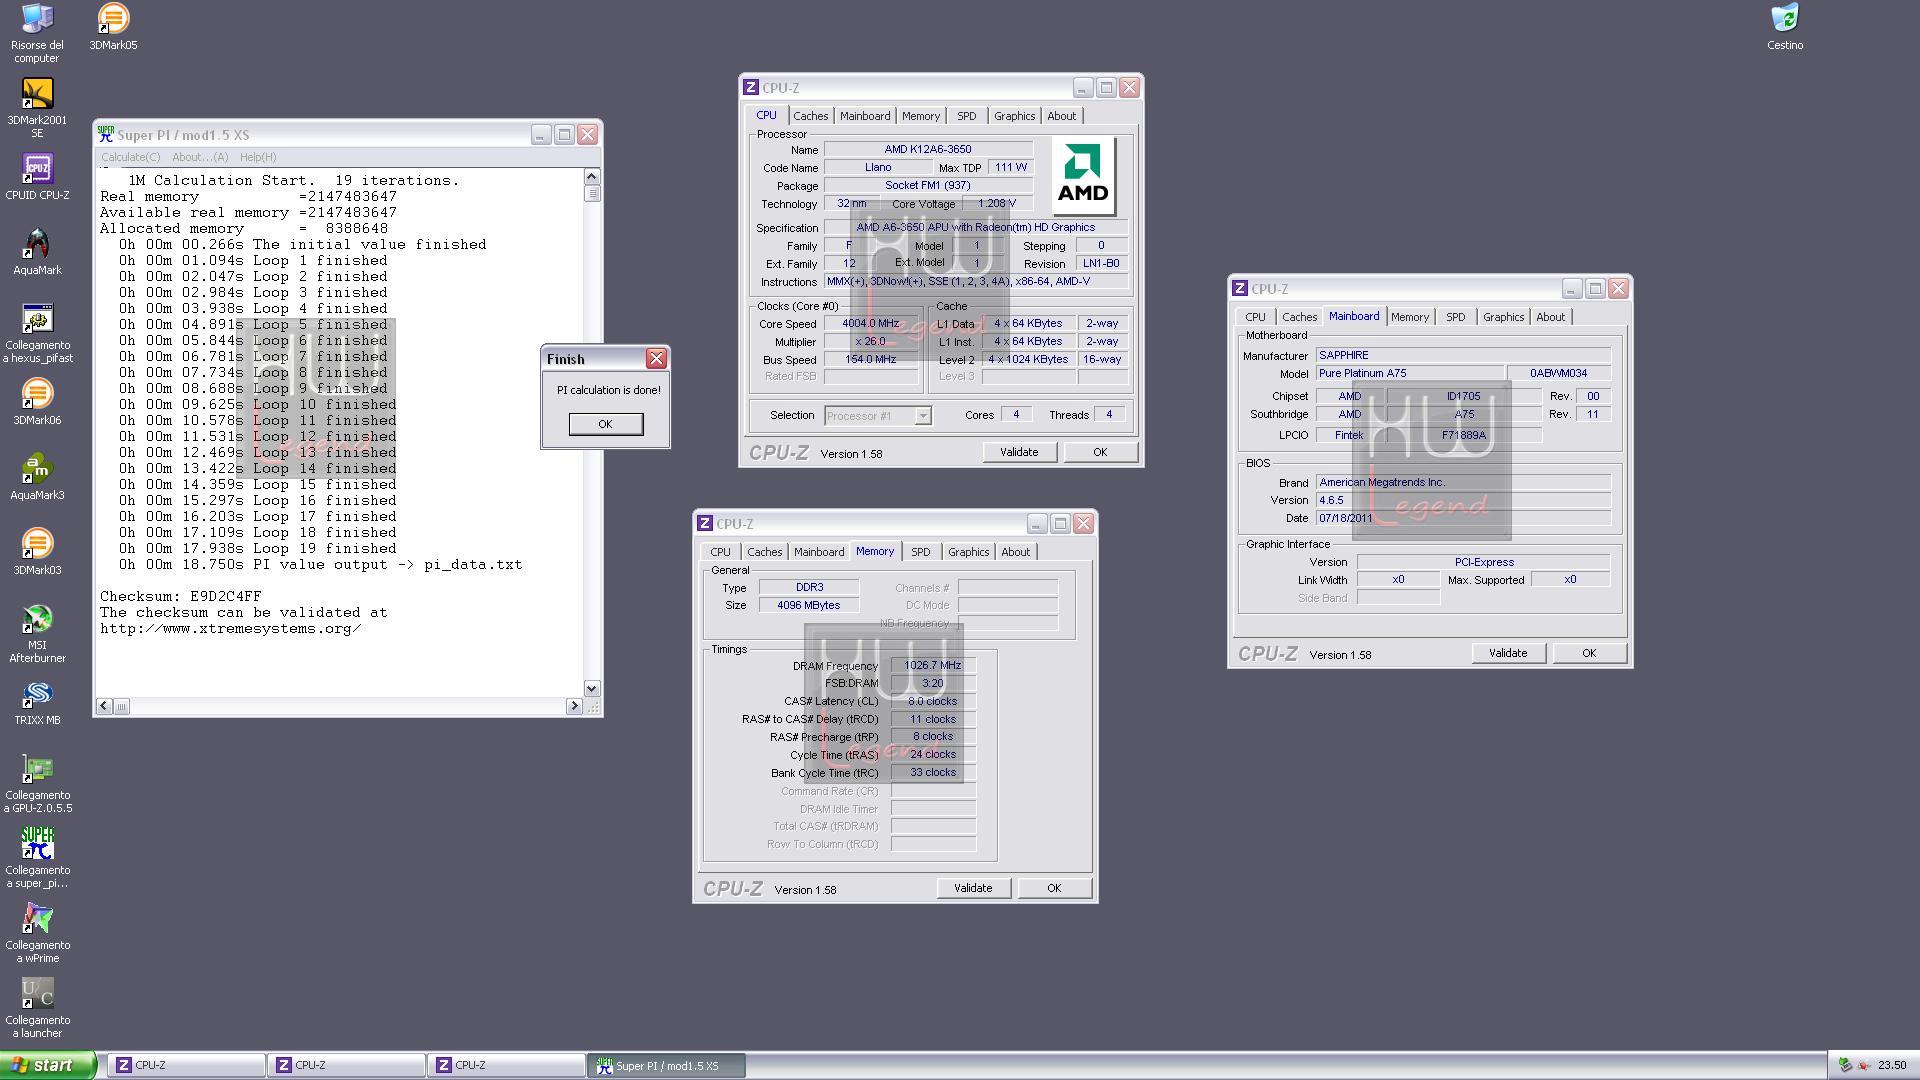1920x1080 pixels.
Task: Activate Super PI taskbar button
Action: [667, 1066]
